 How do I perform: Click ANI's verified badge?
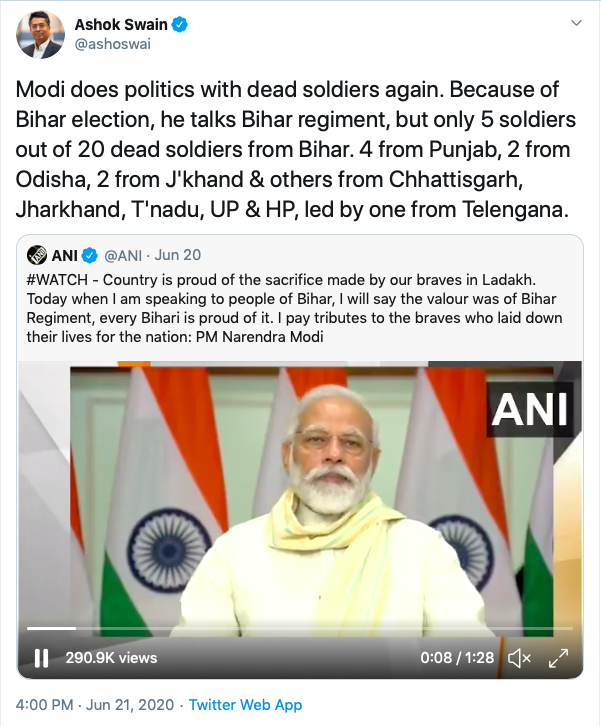click(87, 255)
